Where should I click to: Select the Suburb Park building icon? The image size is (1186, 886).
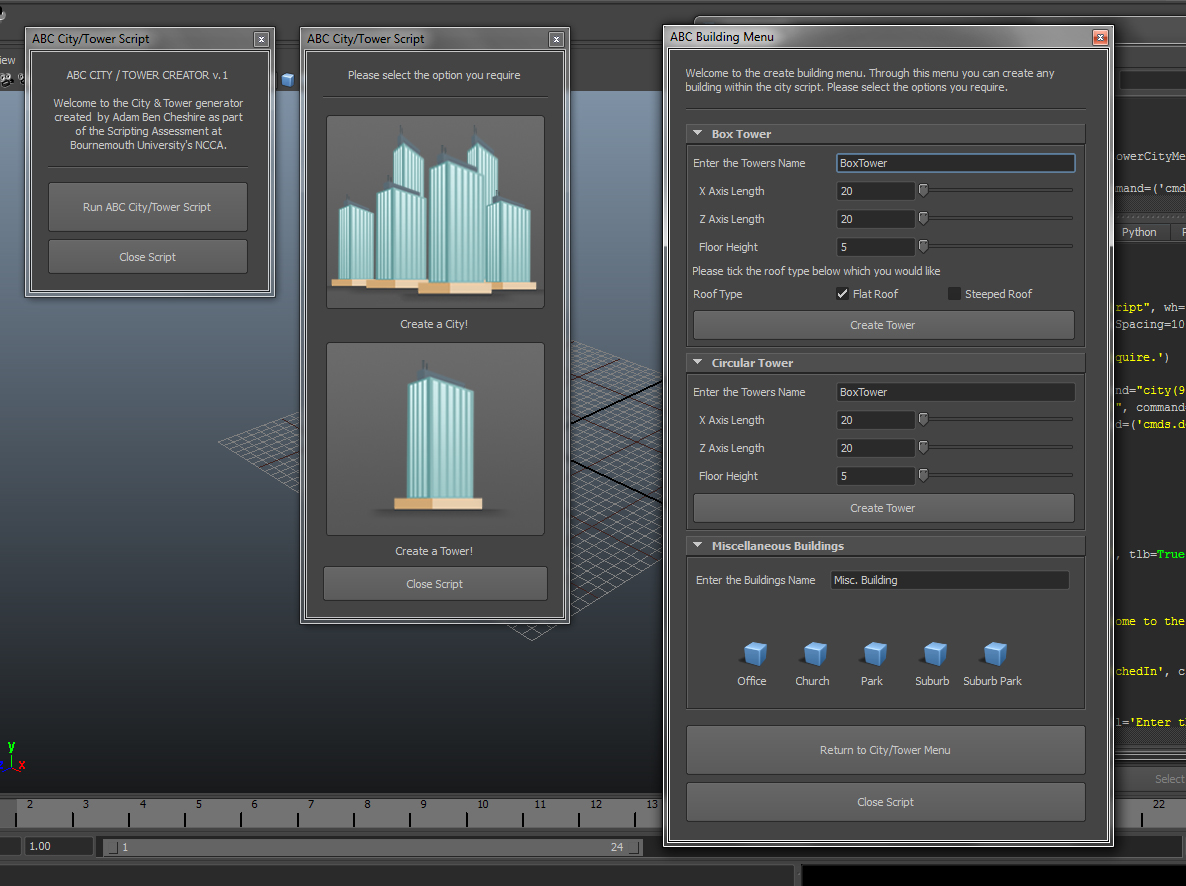[x=991, y=657]
